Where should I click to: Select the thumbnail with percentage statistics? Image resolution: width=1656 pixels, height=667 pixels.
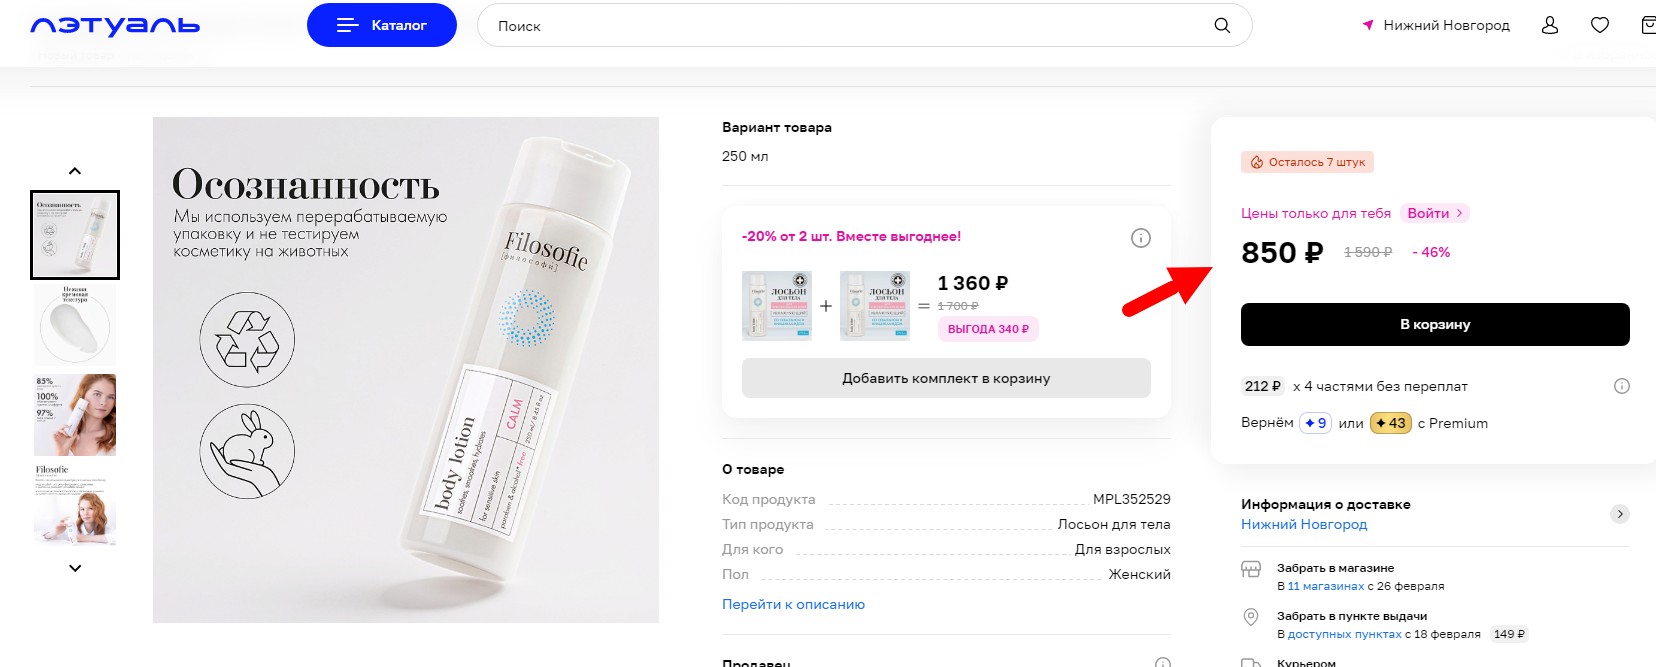[75, 415]
